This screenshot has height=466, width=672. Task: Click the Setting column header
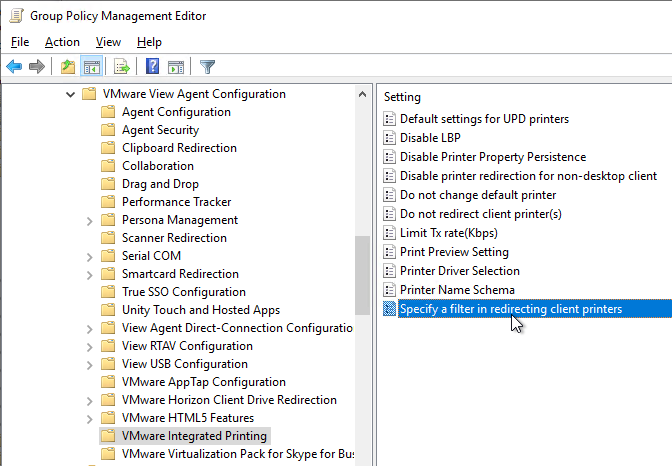point(402,97)
